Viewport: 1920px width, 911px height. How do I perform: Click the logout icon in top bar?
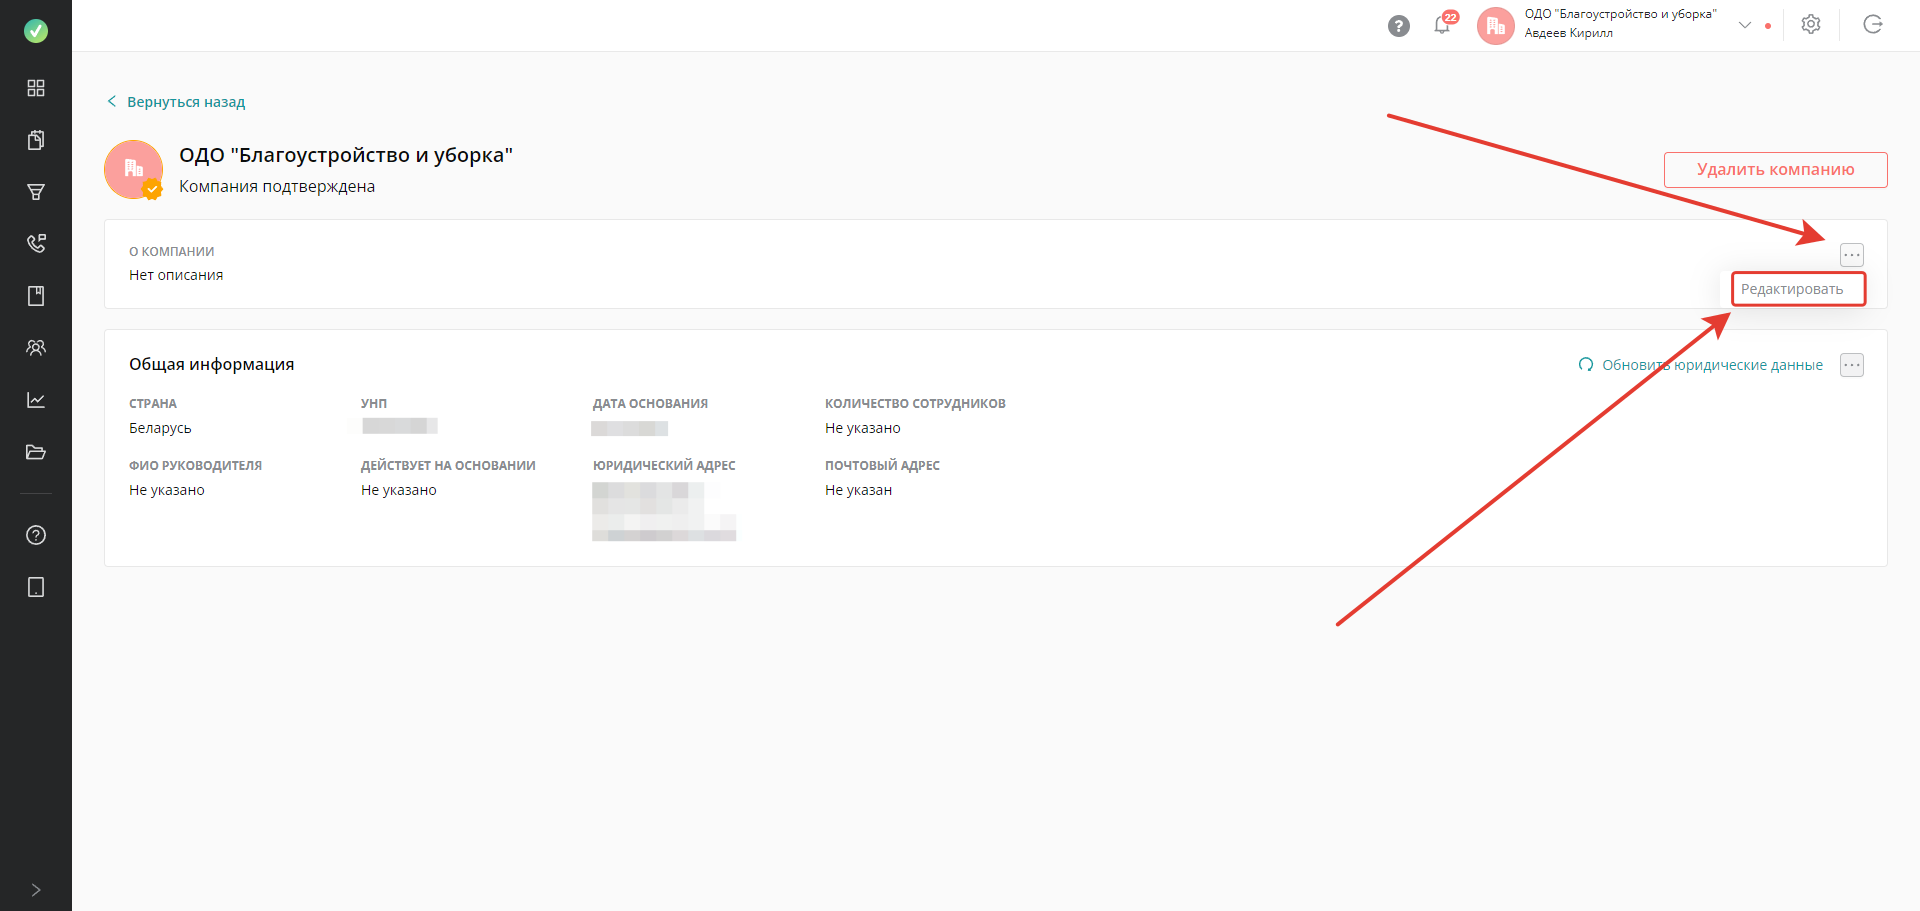click(x=1873, y=25)
